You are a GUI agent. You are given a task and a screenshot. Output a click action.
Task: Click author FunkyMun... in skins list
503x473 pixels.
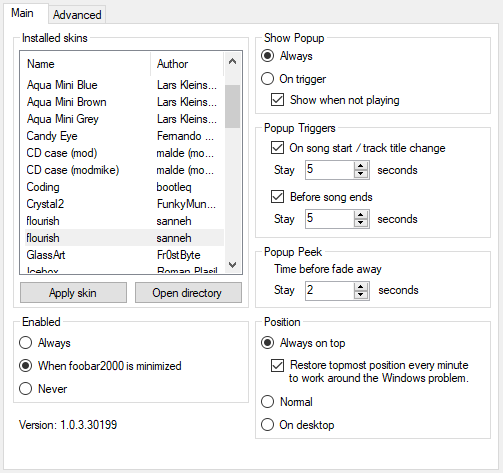pyautogui.click(x=186, y=204)
